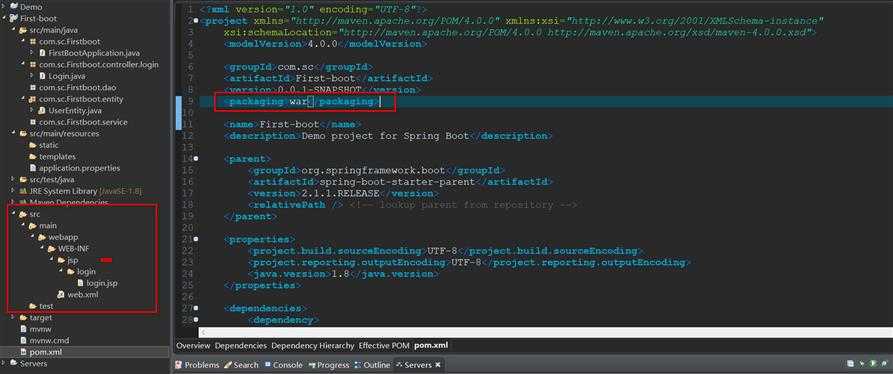Fold the parent element at line 14
Viewport: 893px width, 374px height.
coord(196,159)
